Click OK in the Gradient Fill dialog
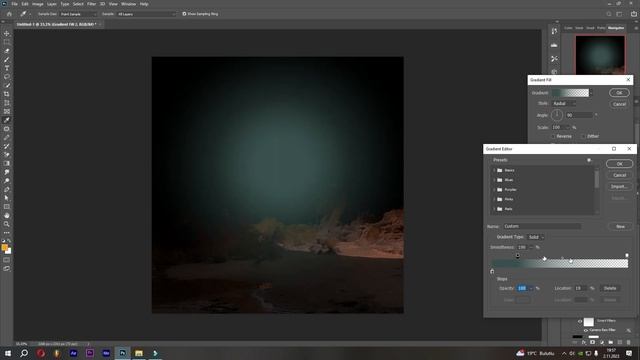The width and height of the screenshot is (640, 360). click(x=619, y=93)
